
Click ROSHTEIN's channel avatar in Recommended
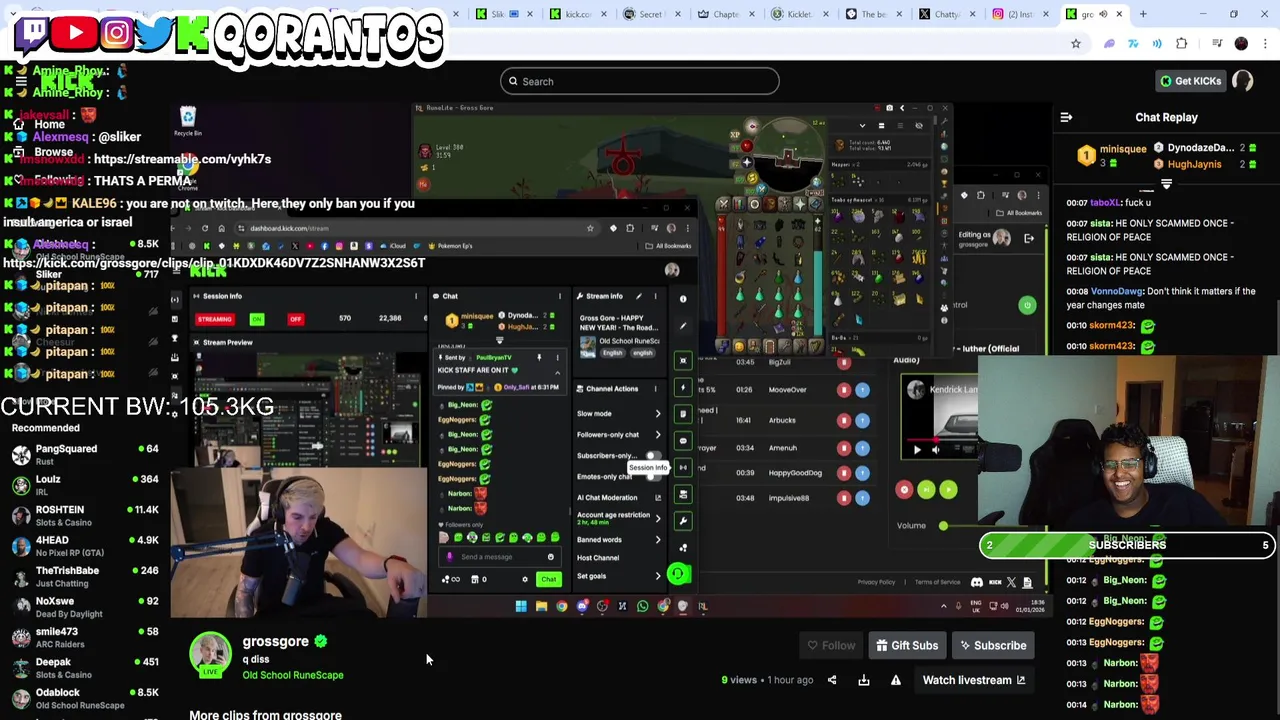(21, 516)
